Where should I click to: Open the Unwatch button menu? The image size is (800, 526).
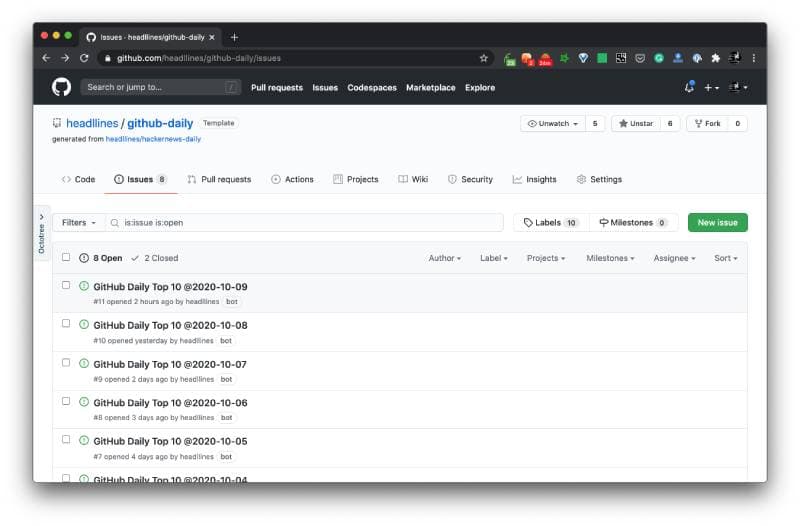[x=553, y=123]
